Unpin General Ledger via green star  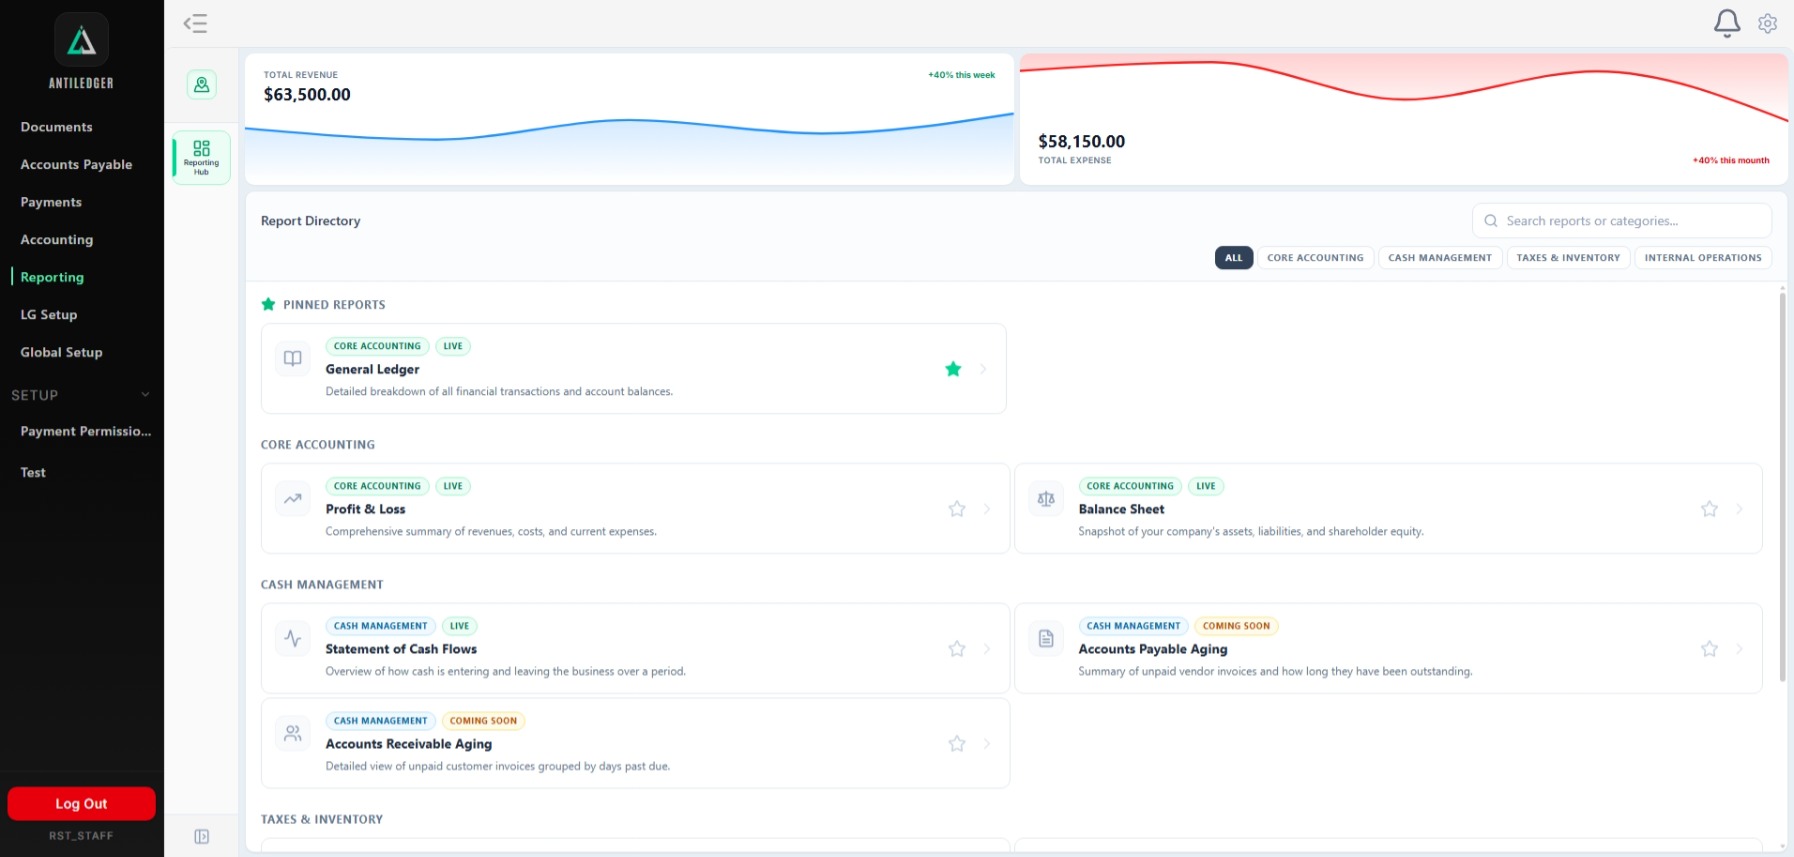click(x=953, y=369)
